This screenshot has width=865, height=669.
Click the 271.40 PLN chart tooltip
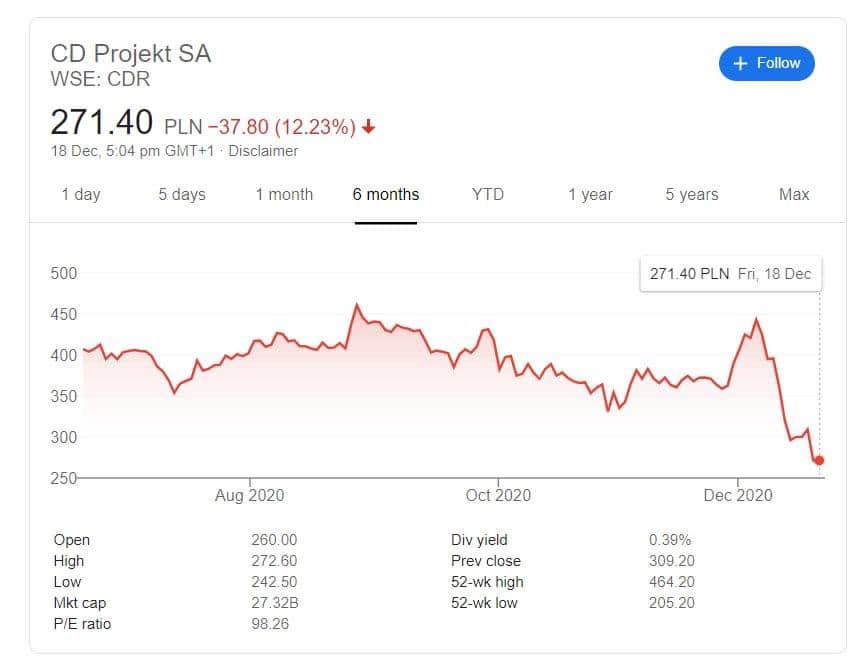[x=730, y=273]
